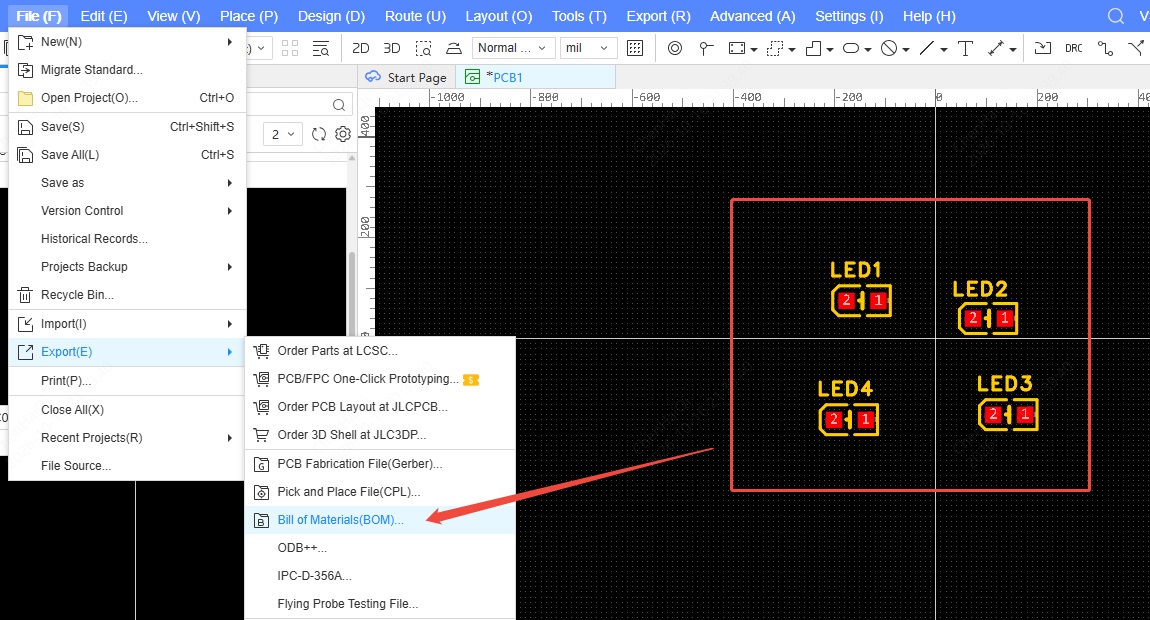Toggle the grid display icon
Screen dimensions: 1150x620
tap(635, 48)
